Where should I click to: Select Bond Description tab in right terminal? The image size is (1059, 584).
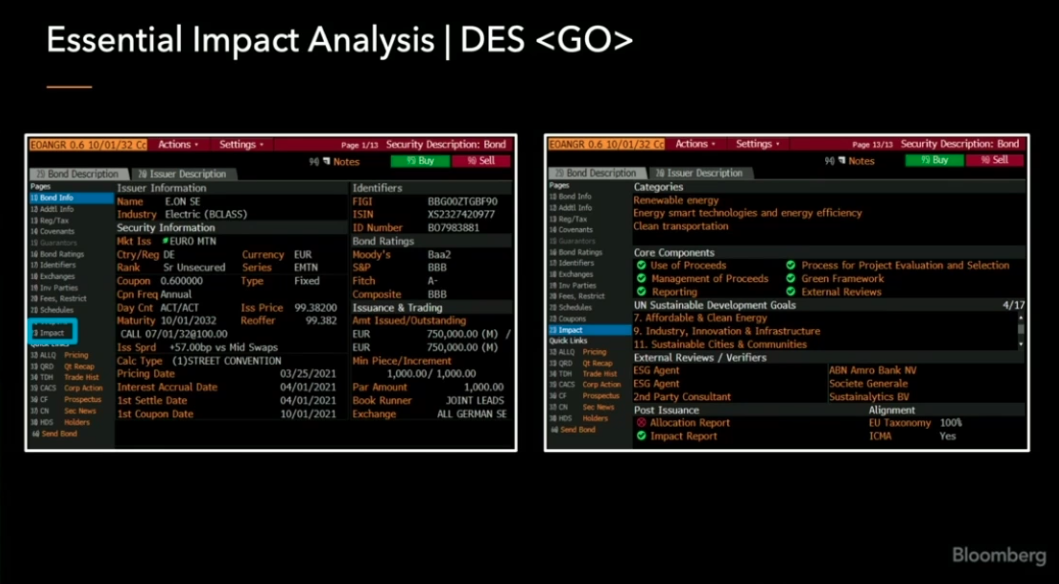[596, 174]
